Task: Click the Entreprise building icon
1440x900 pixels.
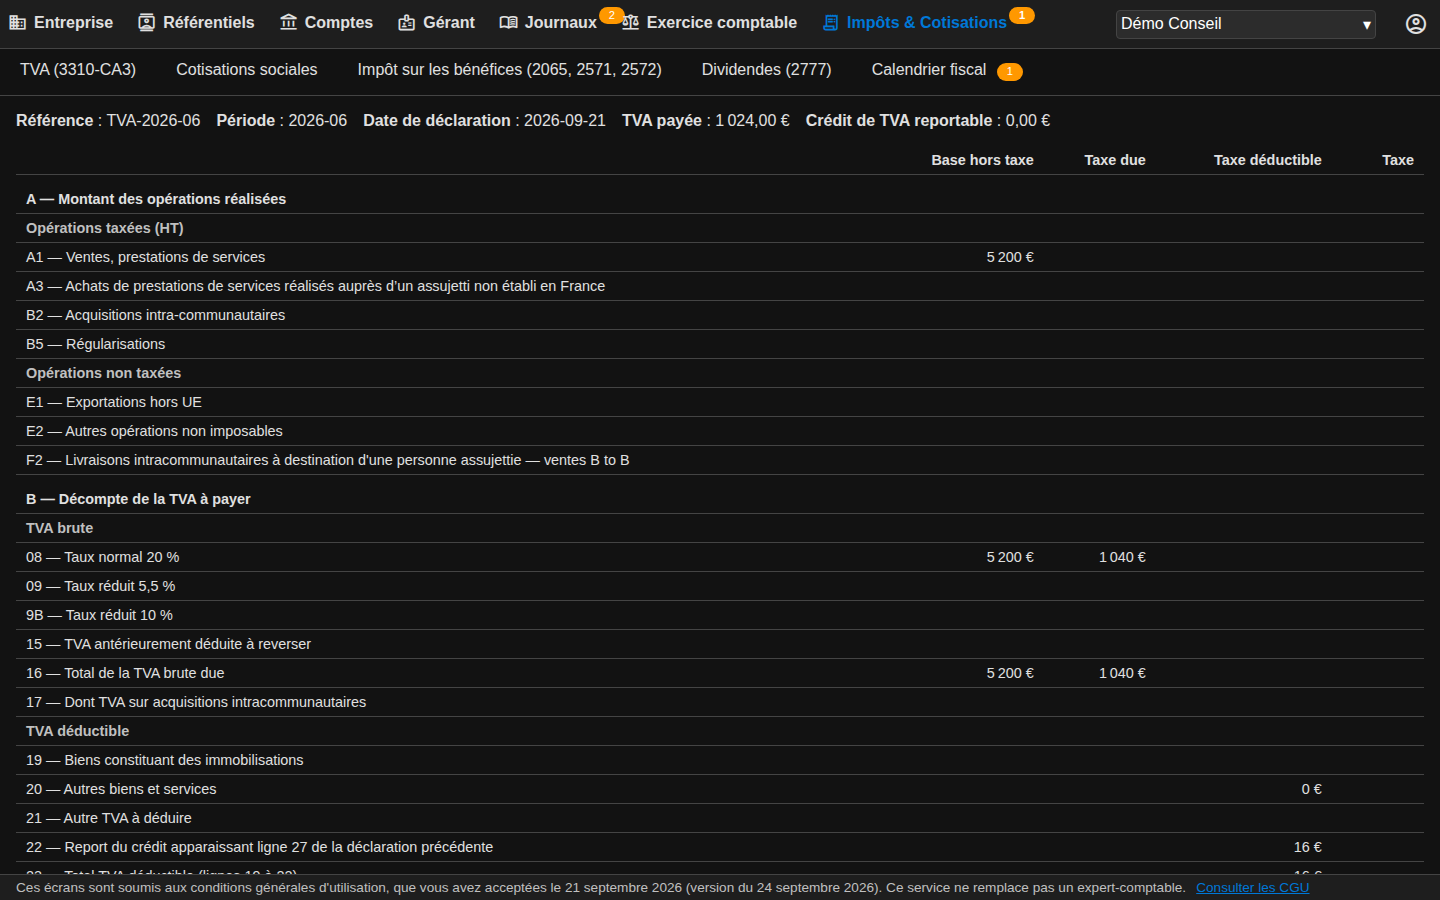Action: tap(17, 23)
